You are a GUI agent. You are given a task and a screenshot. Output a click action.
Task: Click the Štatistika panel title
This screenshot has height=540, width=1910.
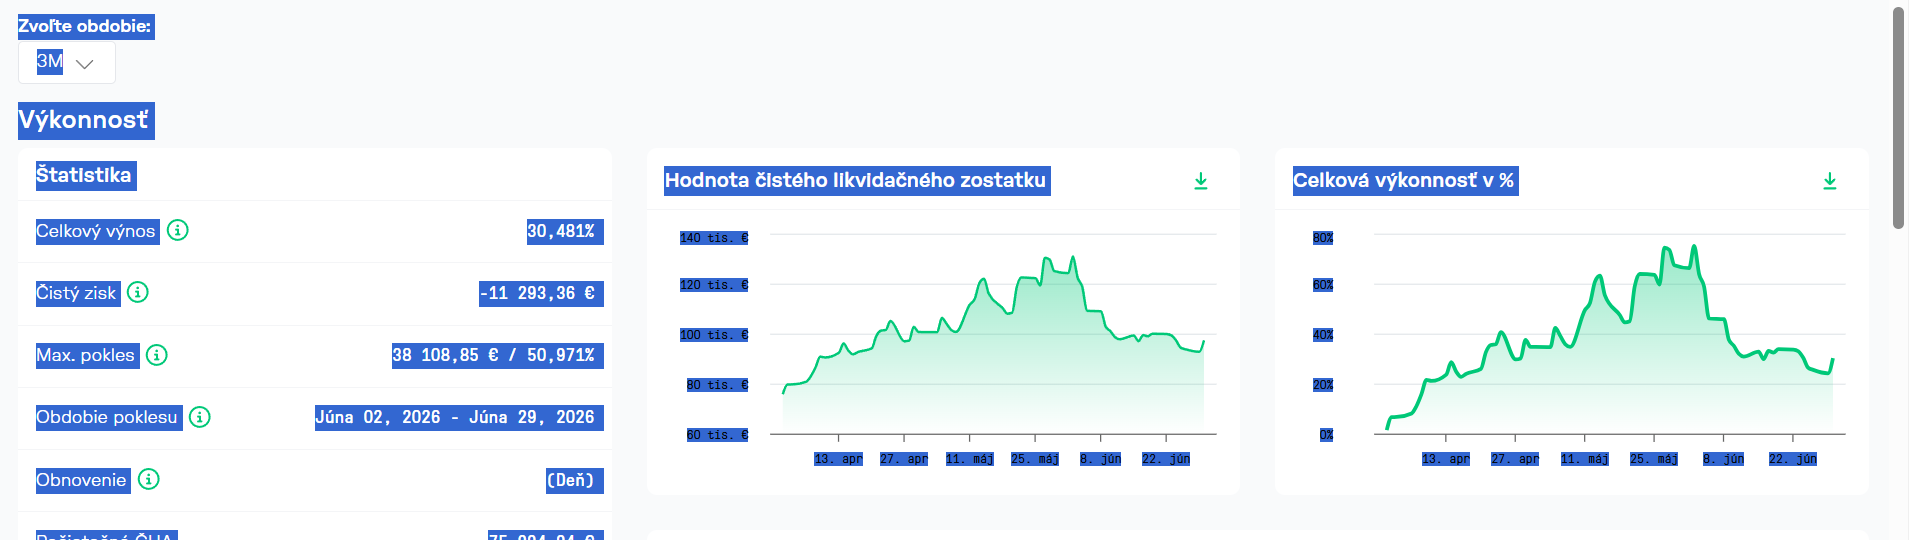tap(86, 176)
